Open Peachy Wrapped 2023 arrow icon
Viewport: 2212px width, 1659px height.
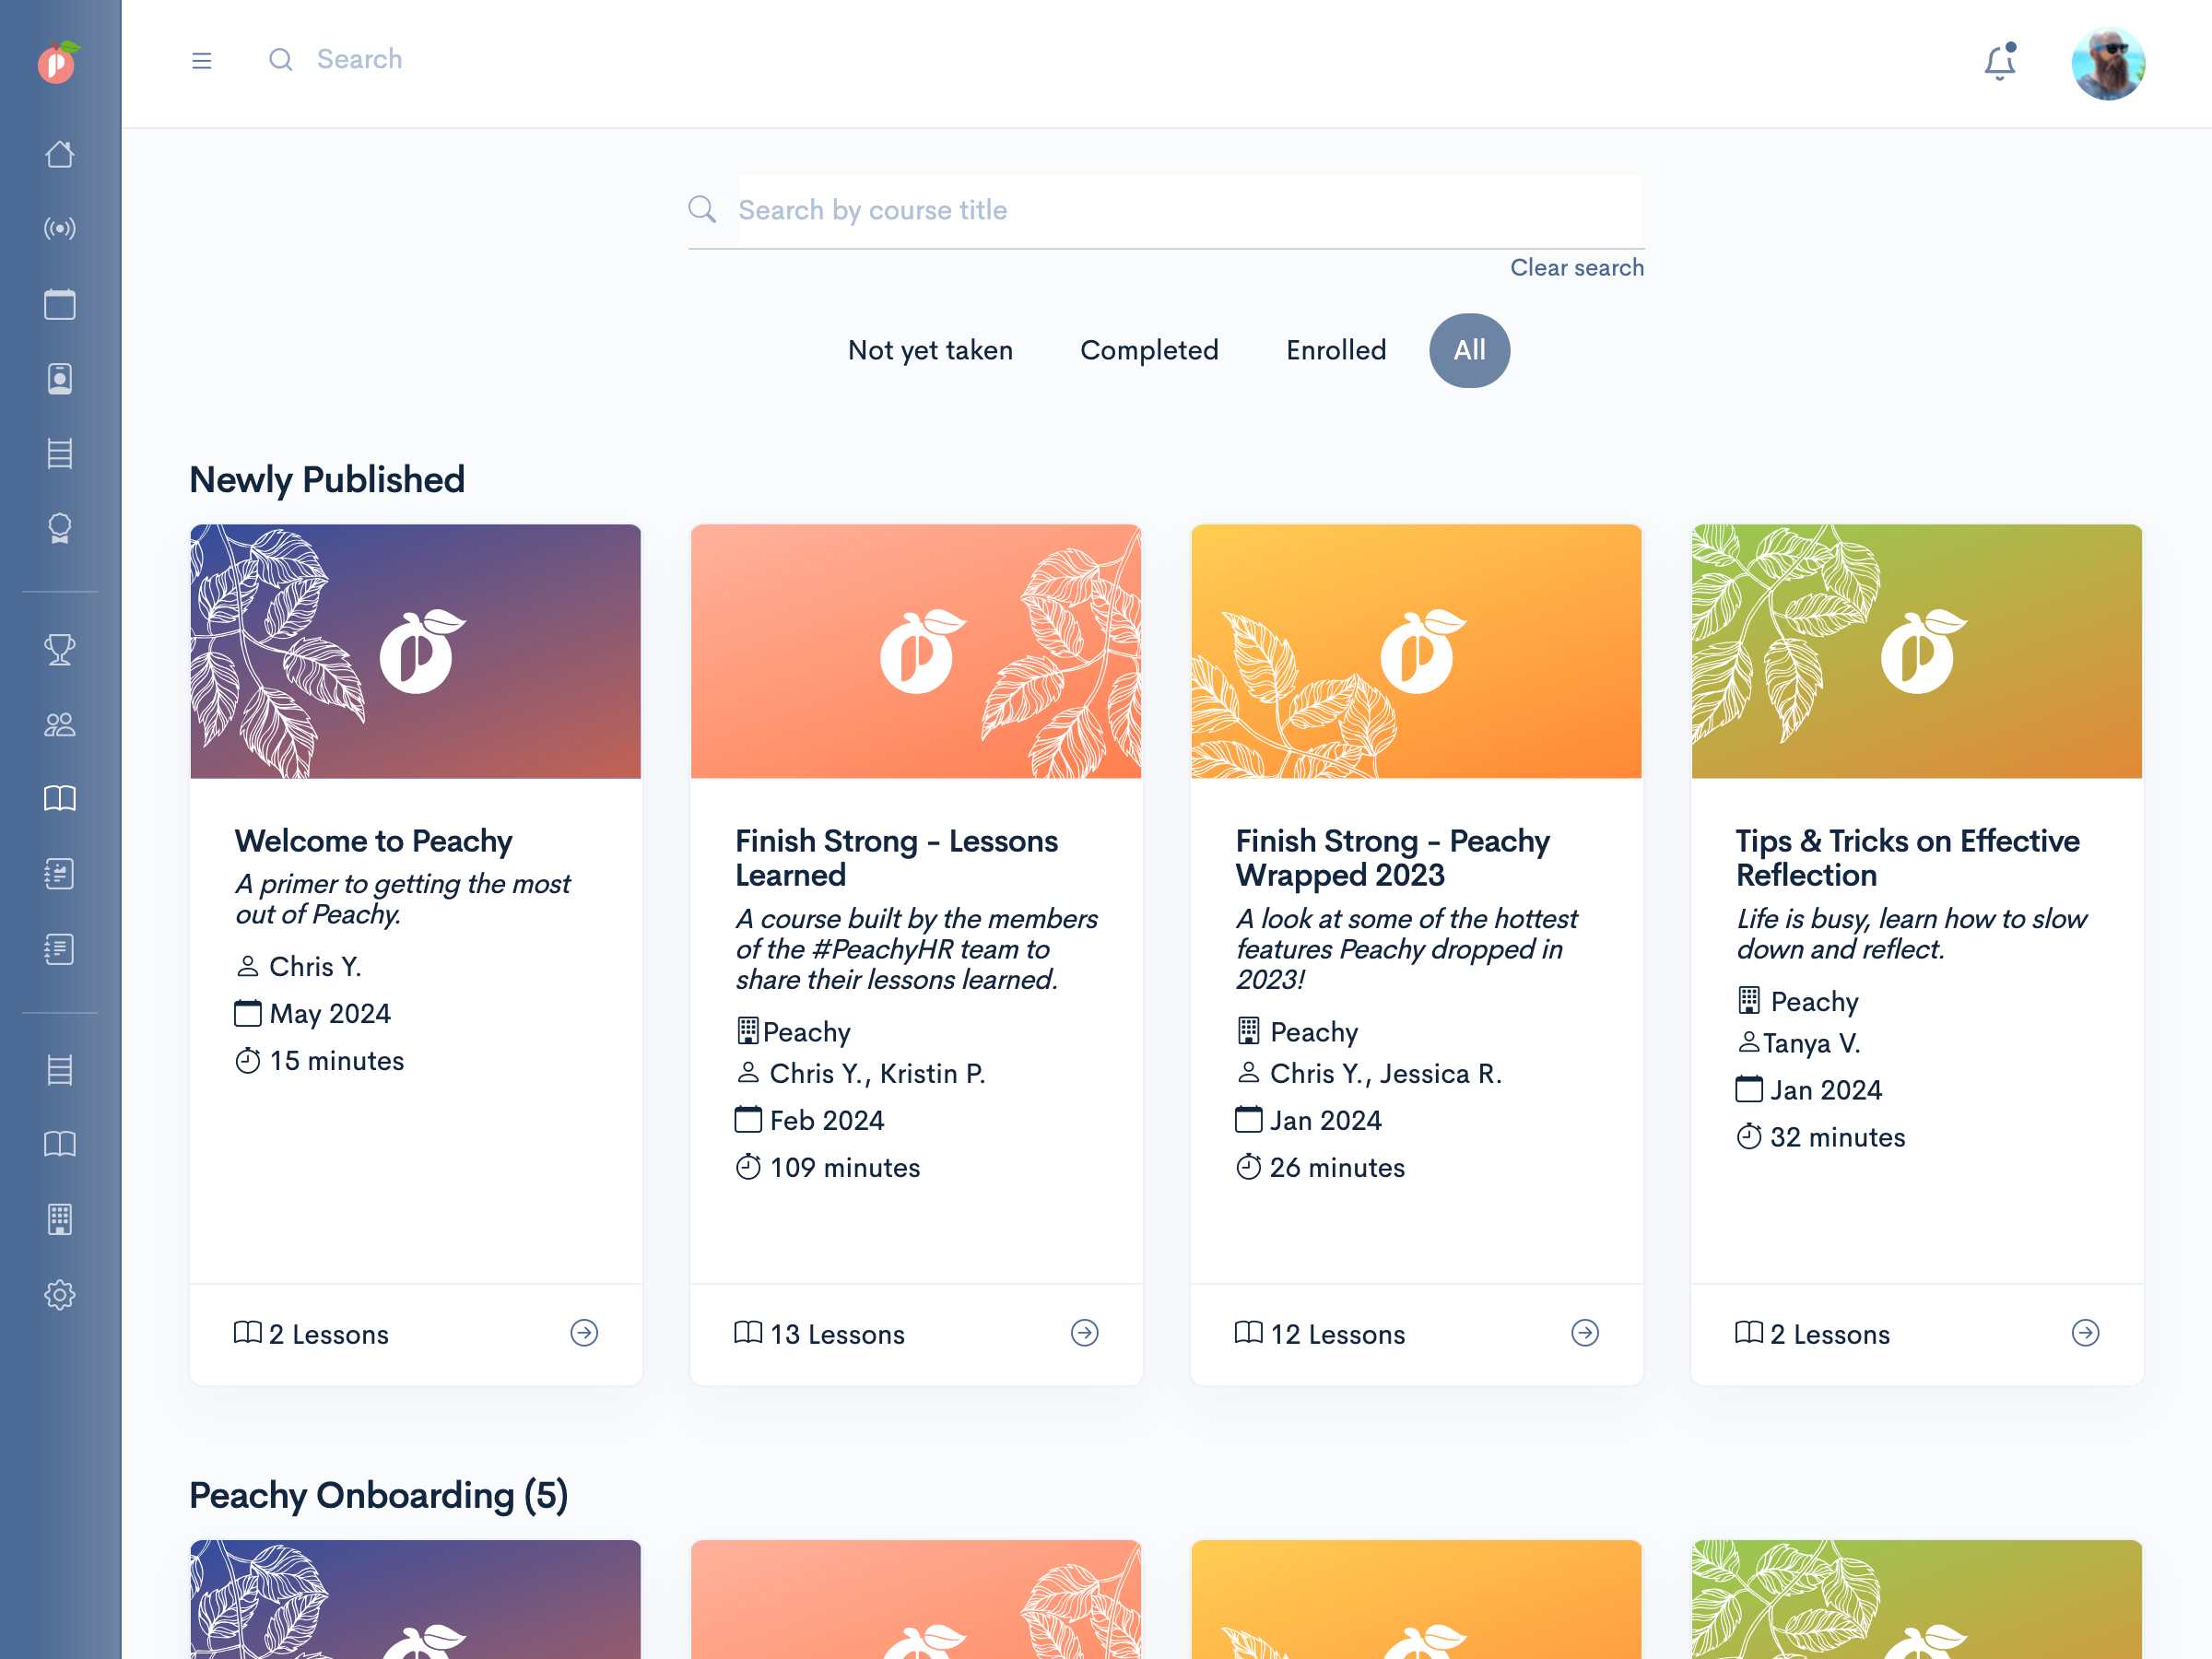click(1585, 1333)
